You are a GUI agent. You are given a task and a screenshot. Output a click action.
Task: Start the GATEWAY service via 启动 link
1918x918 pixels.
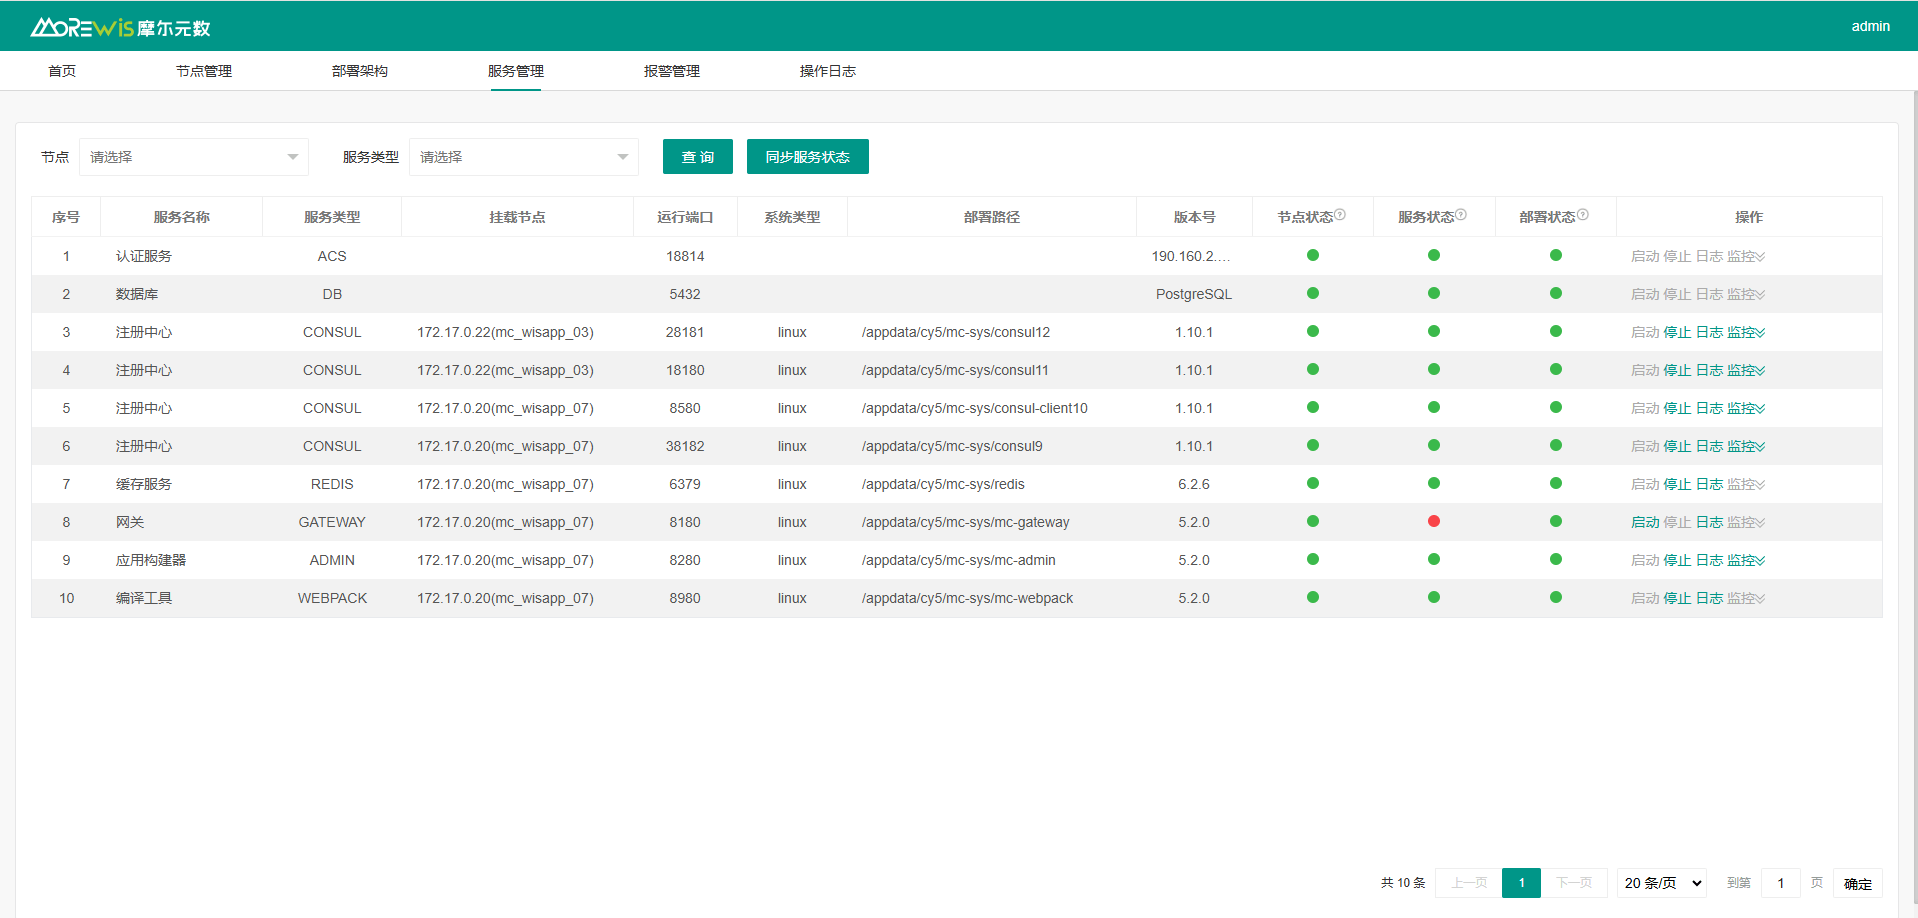1645,522
